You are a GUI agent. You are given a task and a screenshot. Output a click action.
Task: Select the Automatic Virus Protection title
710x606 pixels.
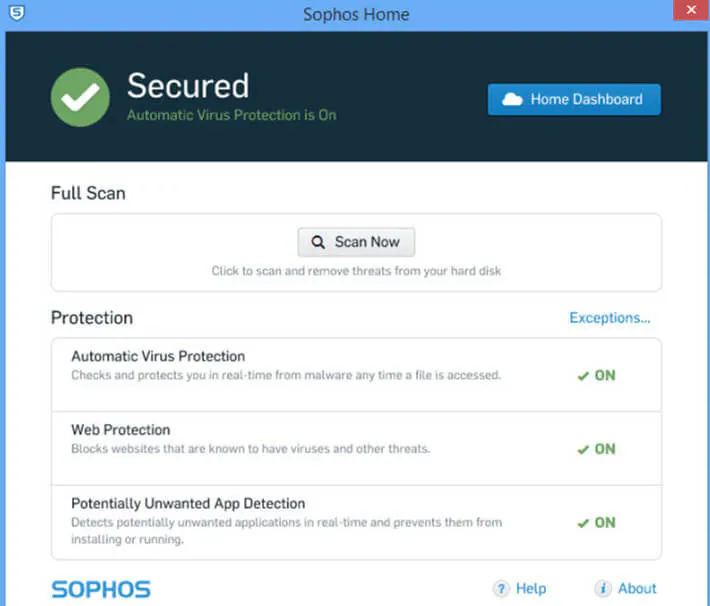point(158,356)
